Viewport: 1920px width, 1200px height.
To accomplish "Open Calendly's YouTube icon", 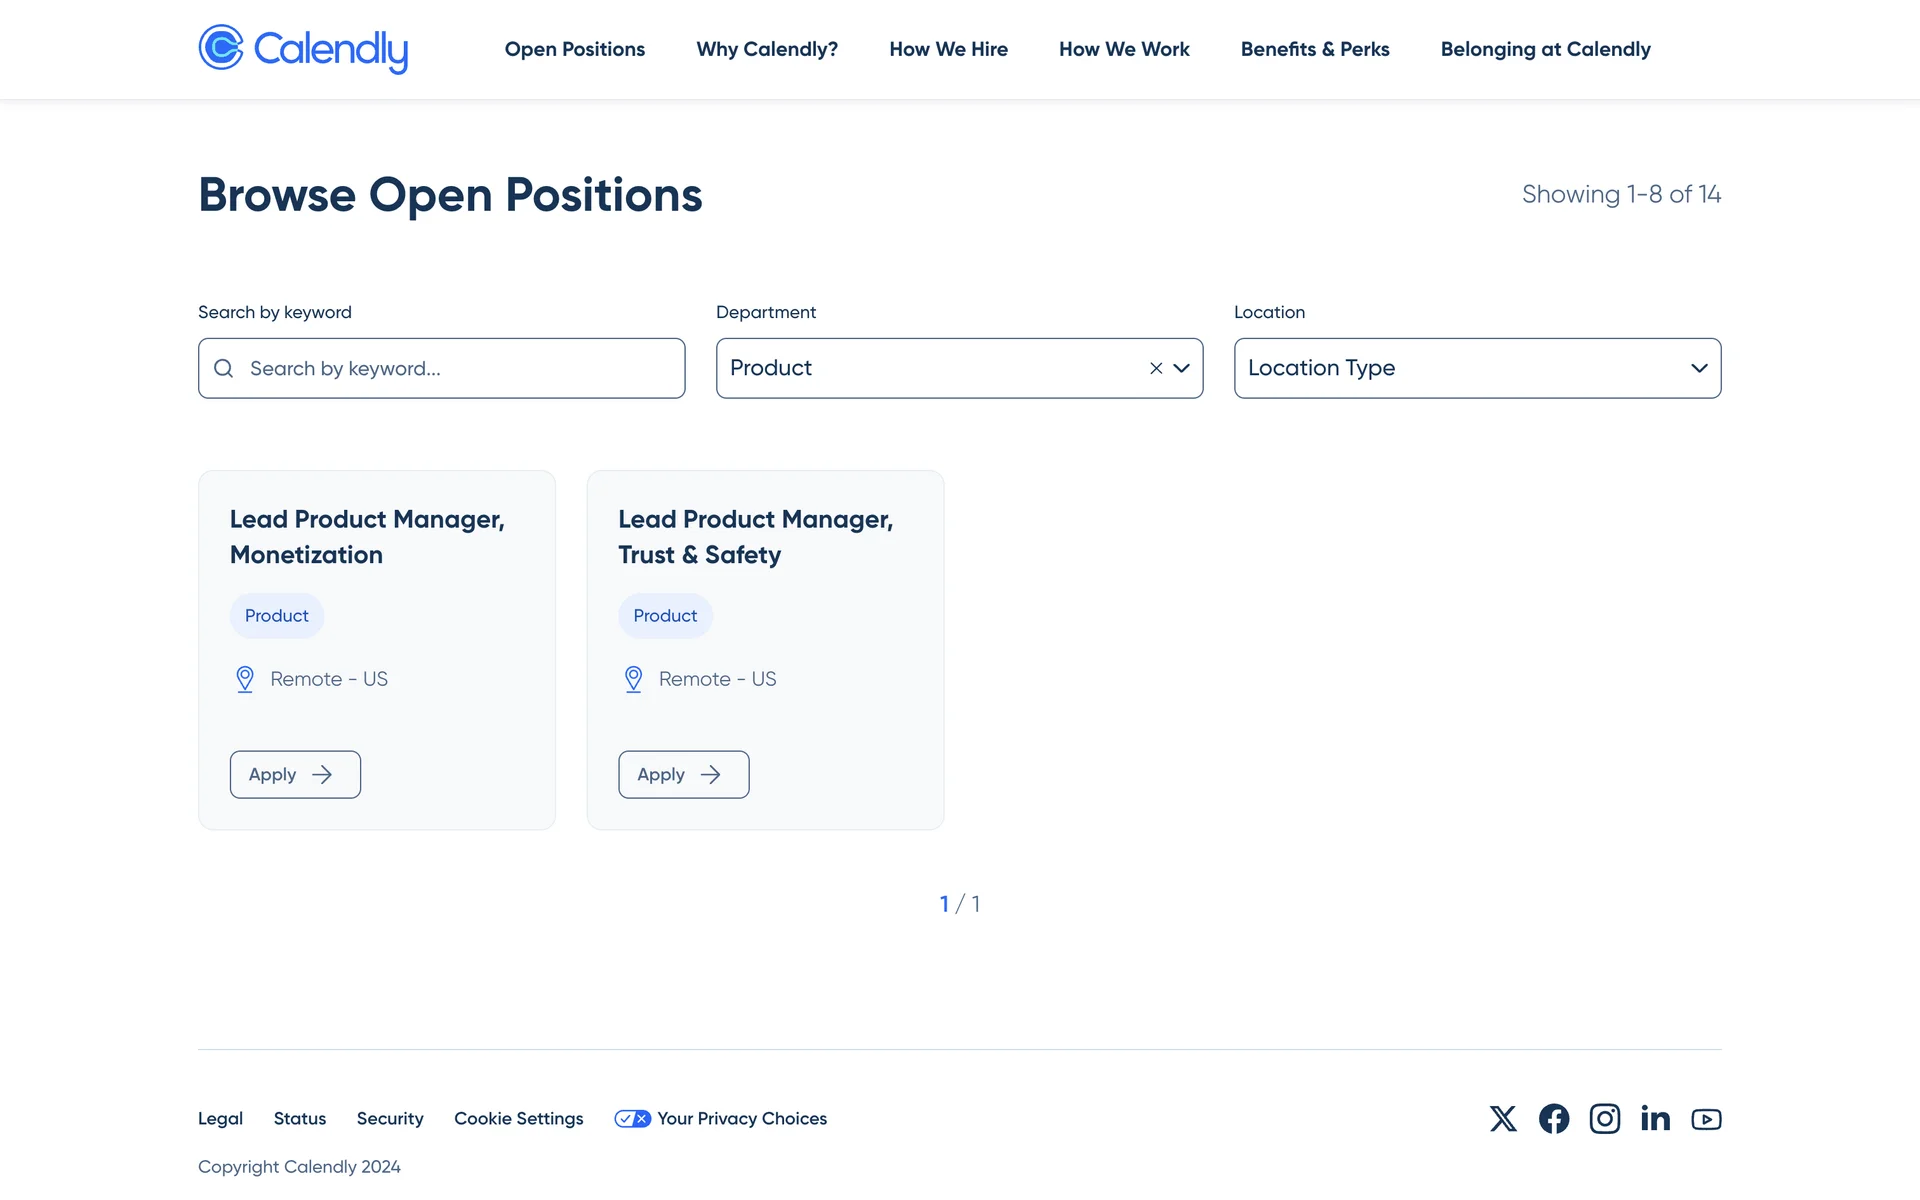I will tap(1706, 1119).
